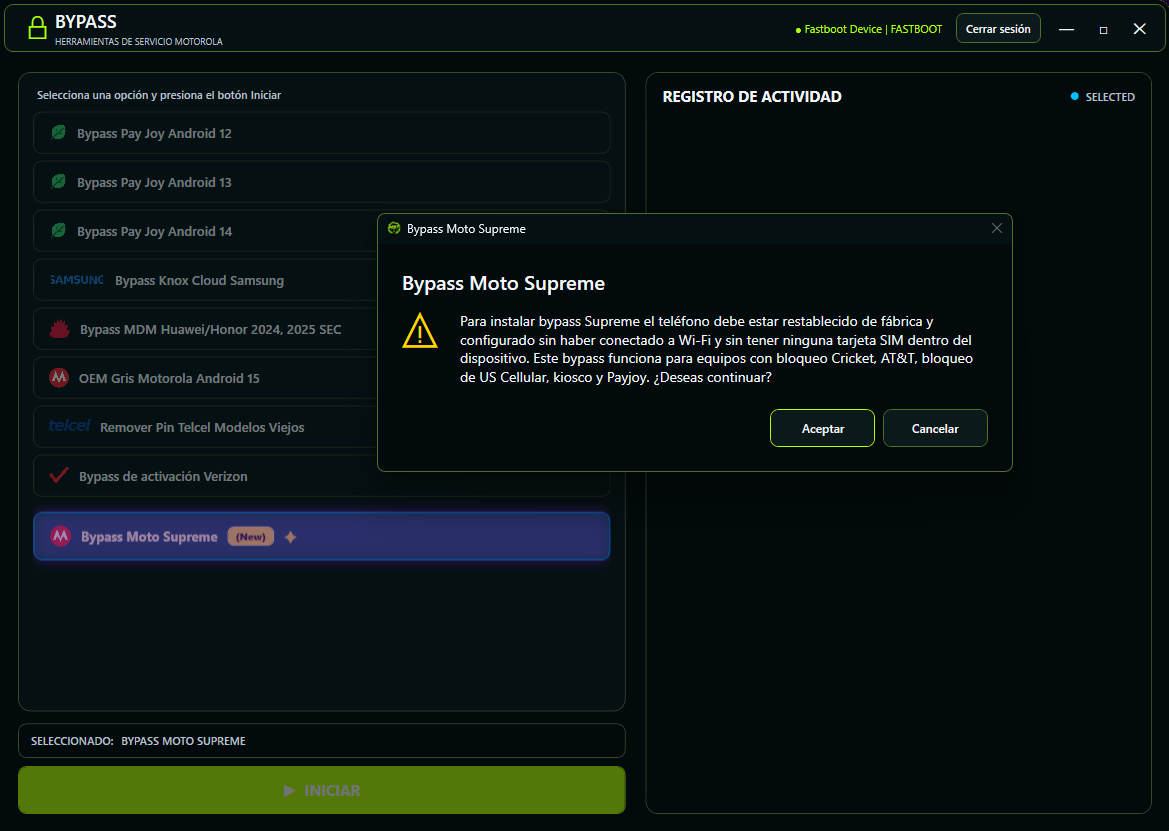Click the Bypass Moto Supreme dialog heading

coord(503,283)
